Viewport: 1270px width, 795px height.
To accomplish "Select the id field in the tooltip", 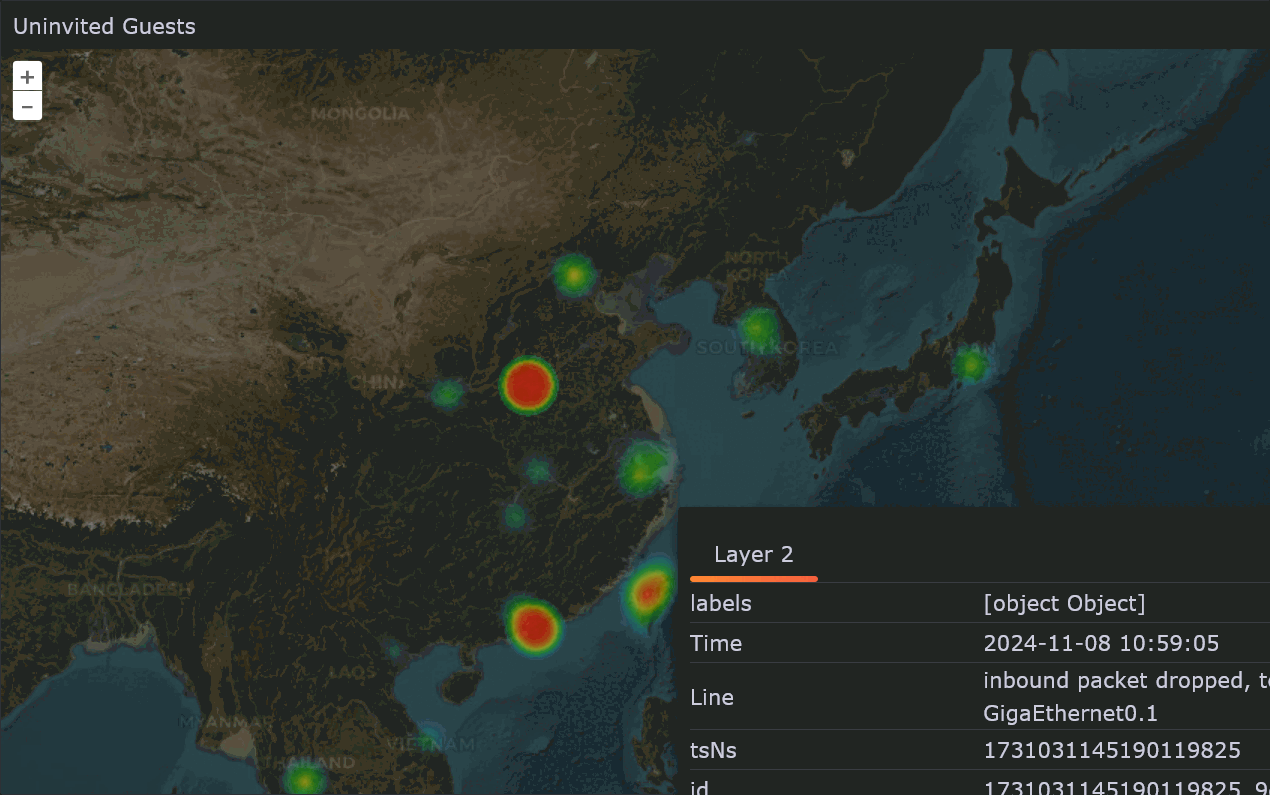I will [699, 787].
